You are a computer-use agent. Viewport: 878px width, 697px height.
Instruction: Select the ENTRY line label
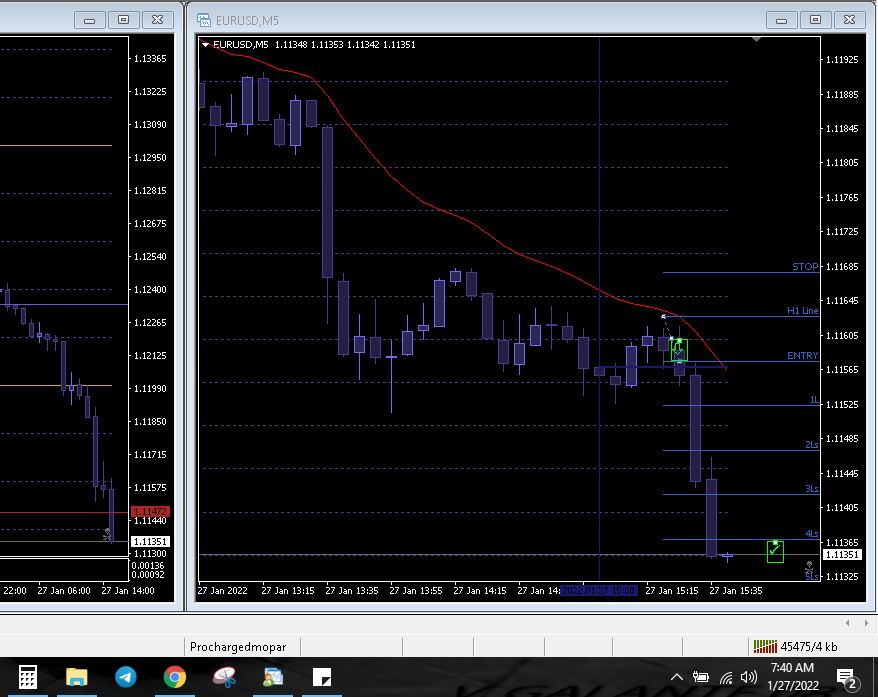(x=802, y=355)
